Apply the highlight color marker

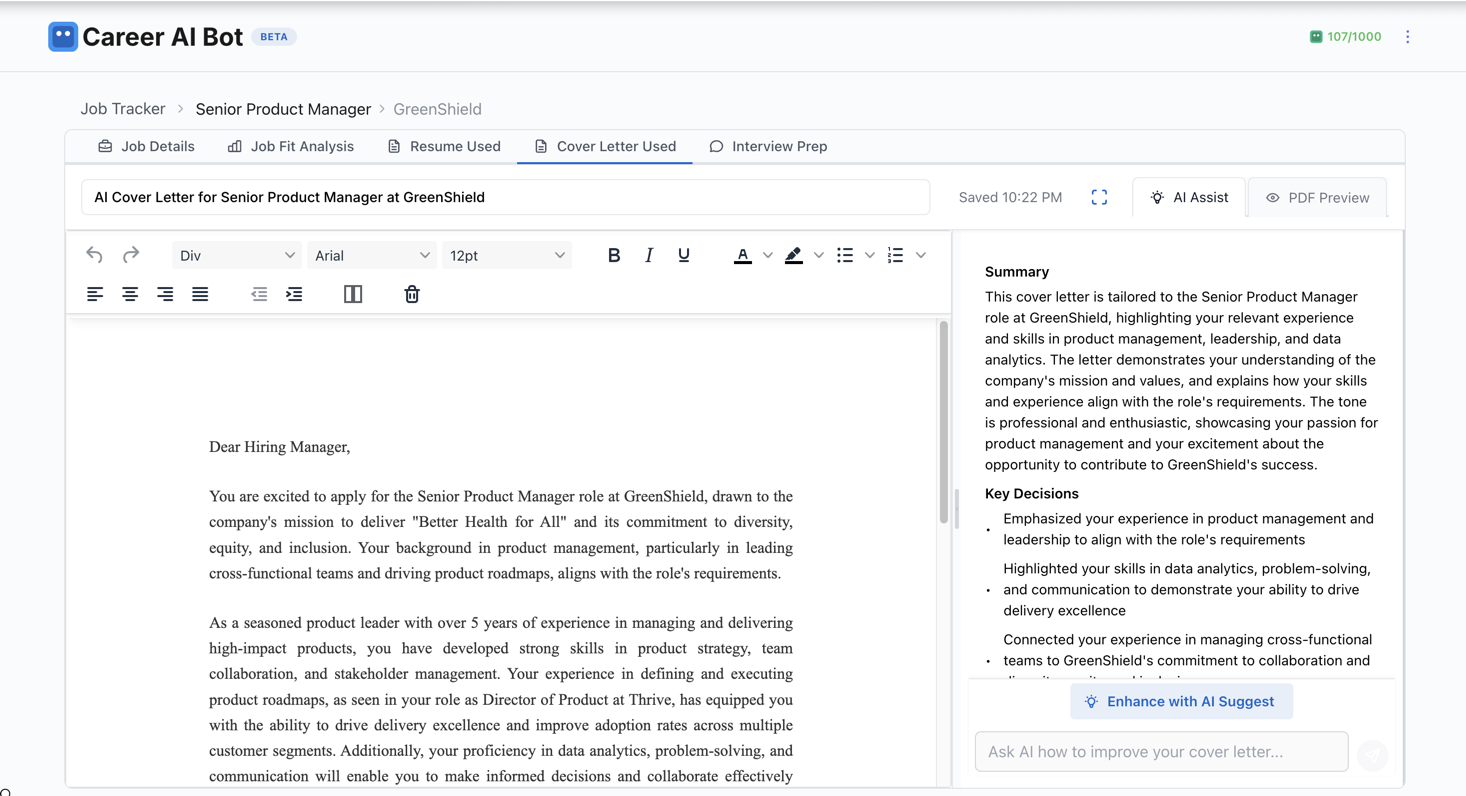pos(794,255)
